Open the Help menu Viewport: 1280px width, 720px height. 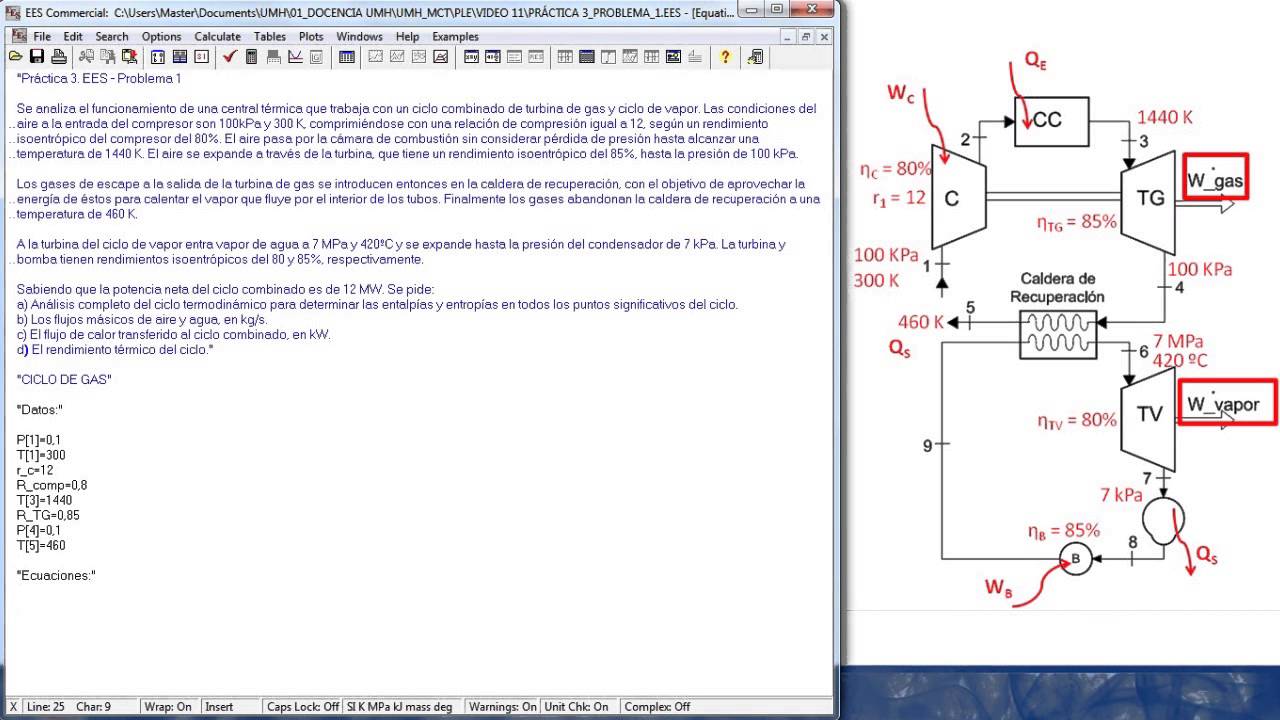(407, 36)
